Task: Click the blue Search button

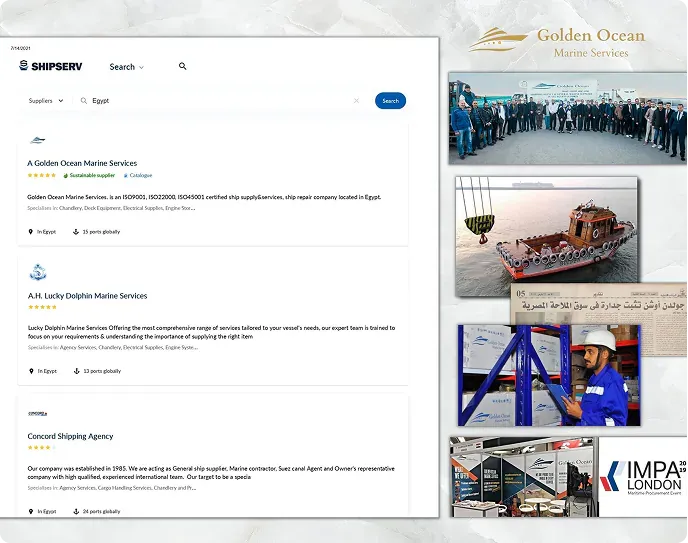Action: (390, 101)
